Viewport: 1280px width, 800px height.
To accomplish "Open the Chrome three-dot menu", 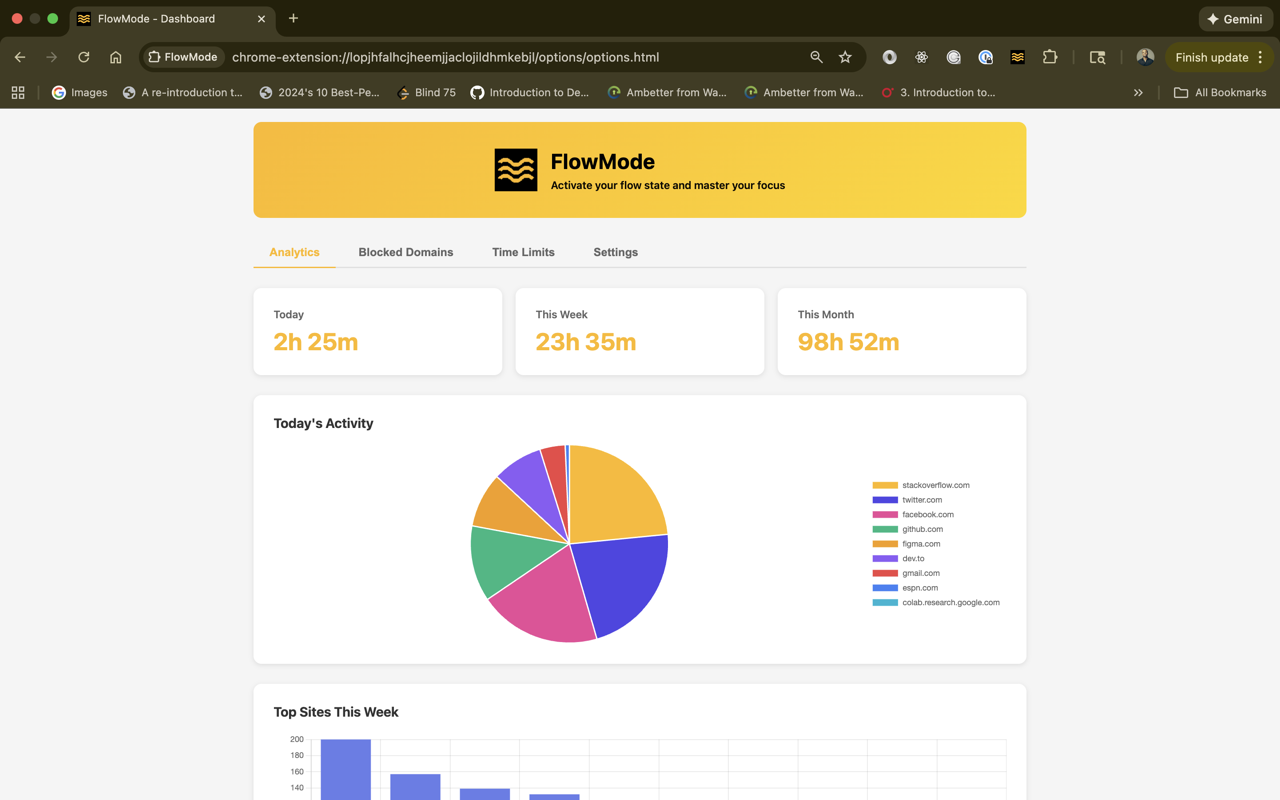I will coord(1262,57).
